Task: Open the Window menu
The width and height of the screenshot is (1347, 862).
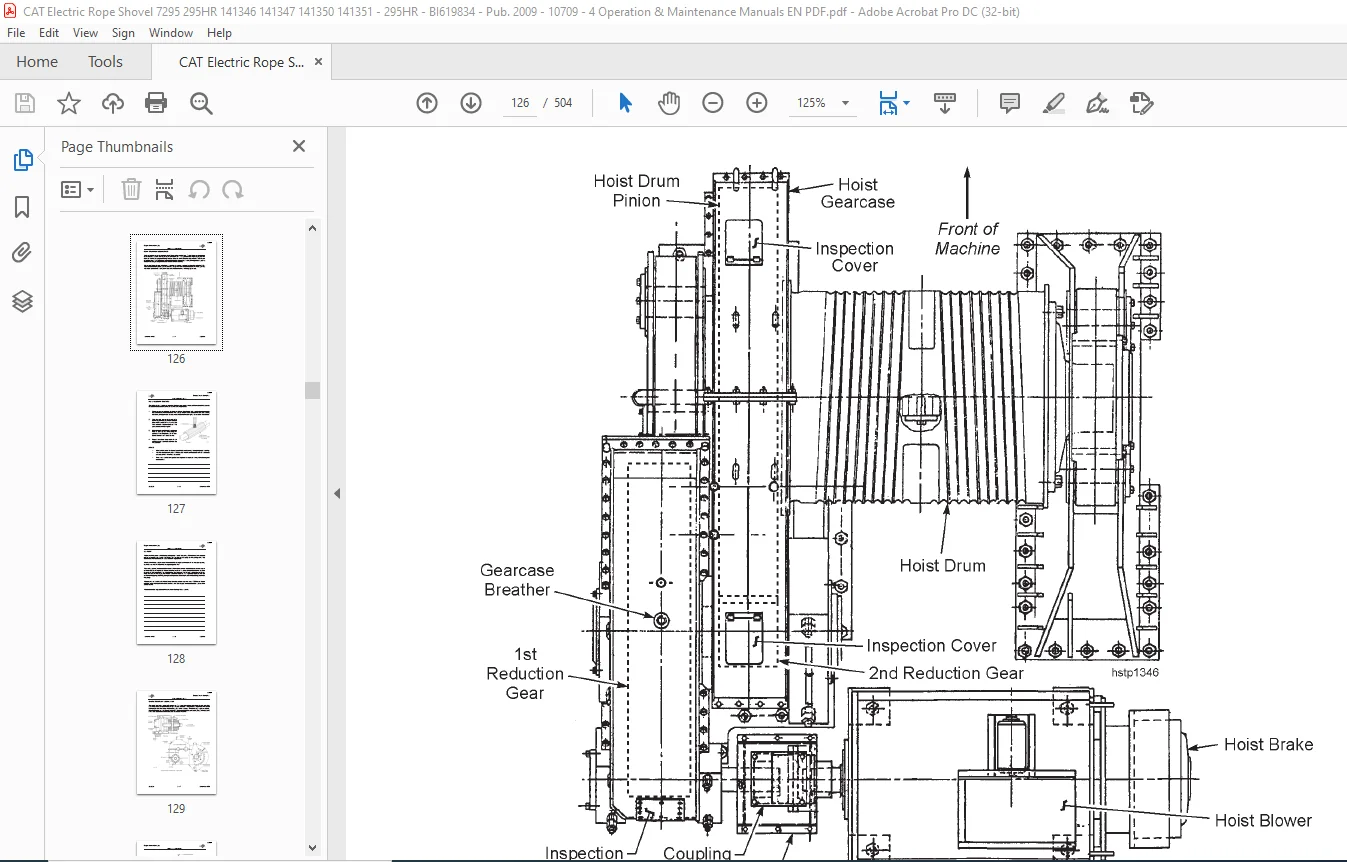Action: pos(171,33)
